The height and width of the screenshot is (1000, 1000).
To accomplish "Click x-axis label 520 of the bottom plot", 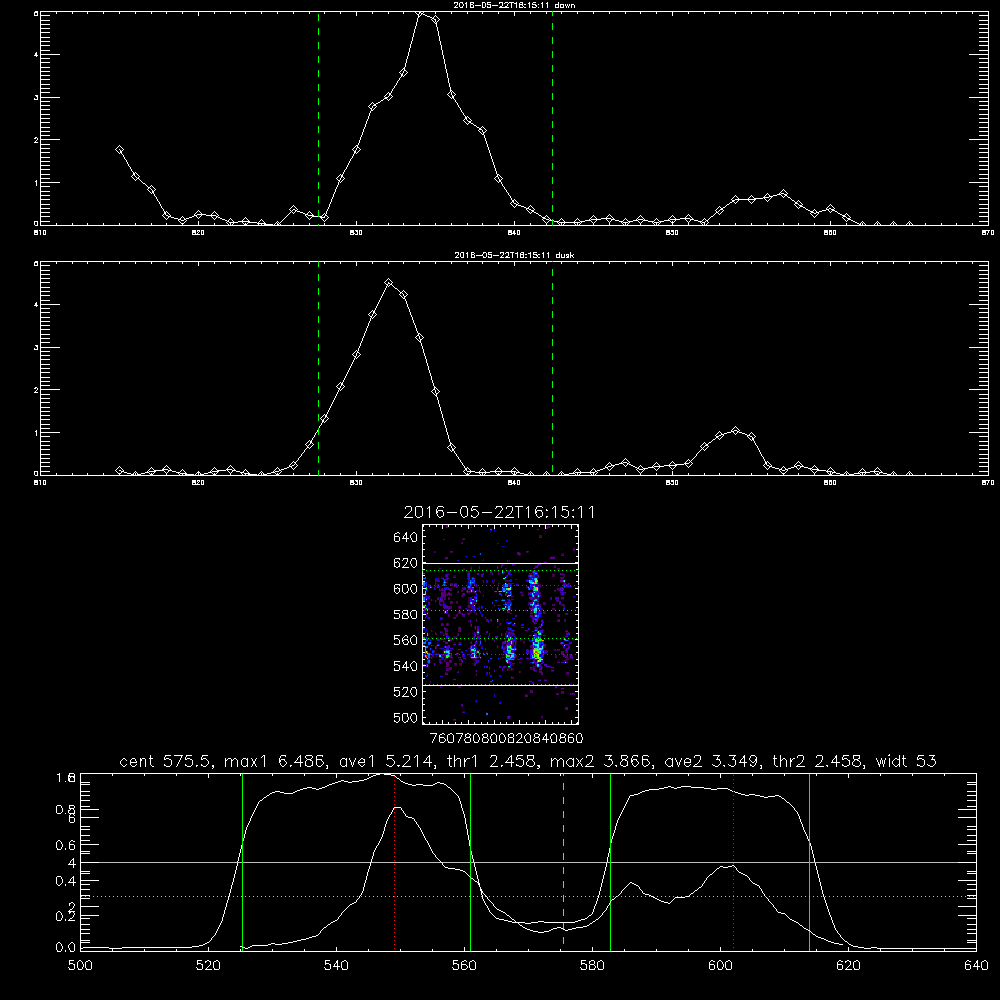I will [208, 965].
